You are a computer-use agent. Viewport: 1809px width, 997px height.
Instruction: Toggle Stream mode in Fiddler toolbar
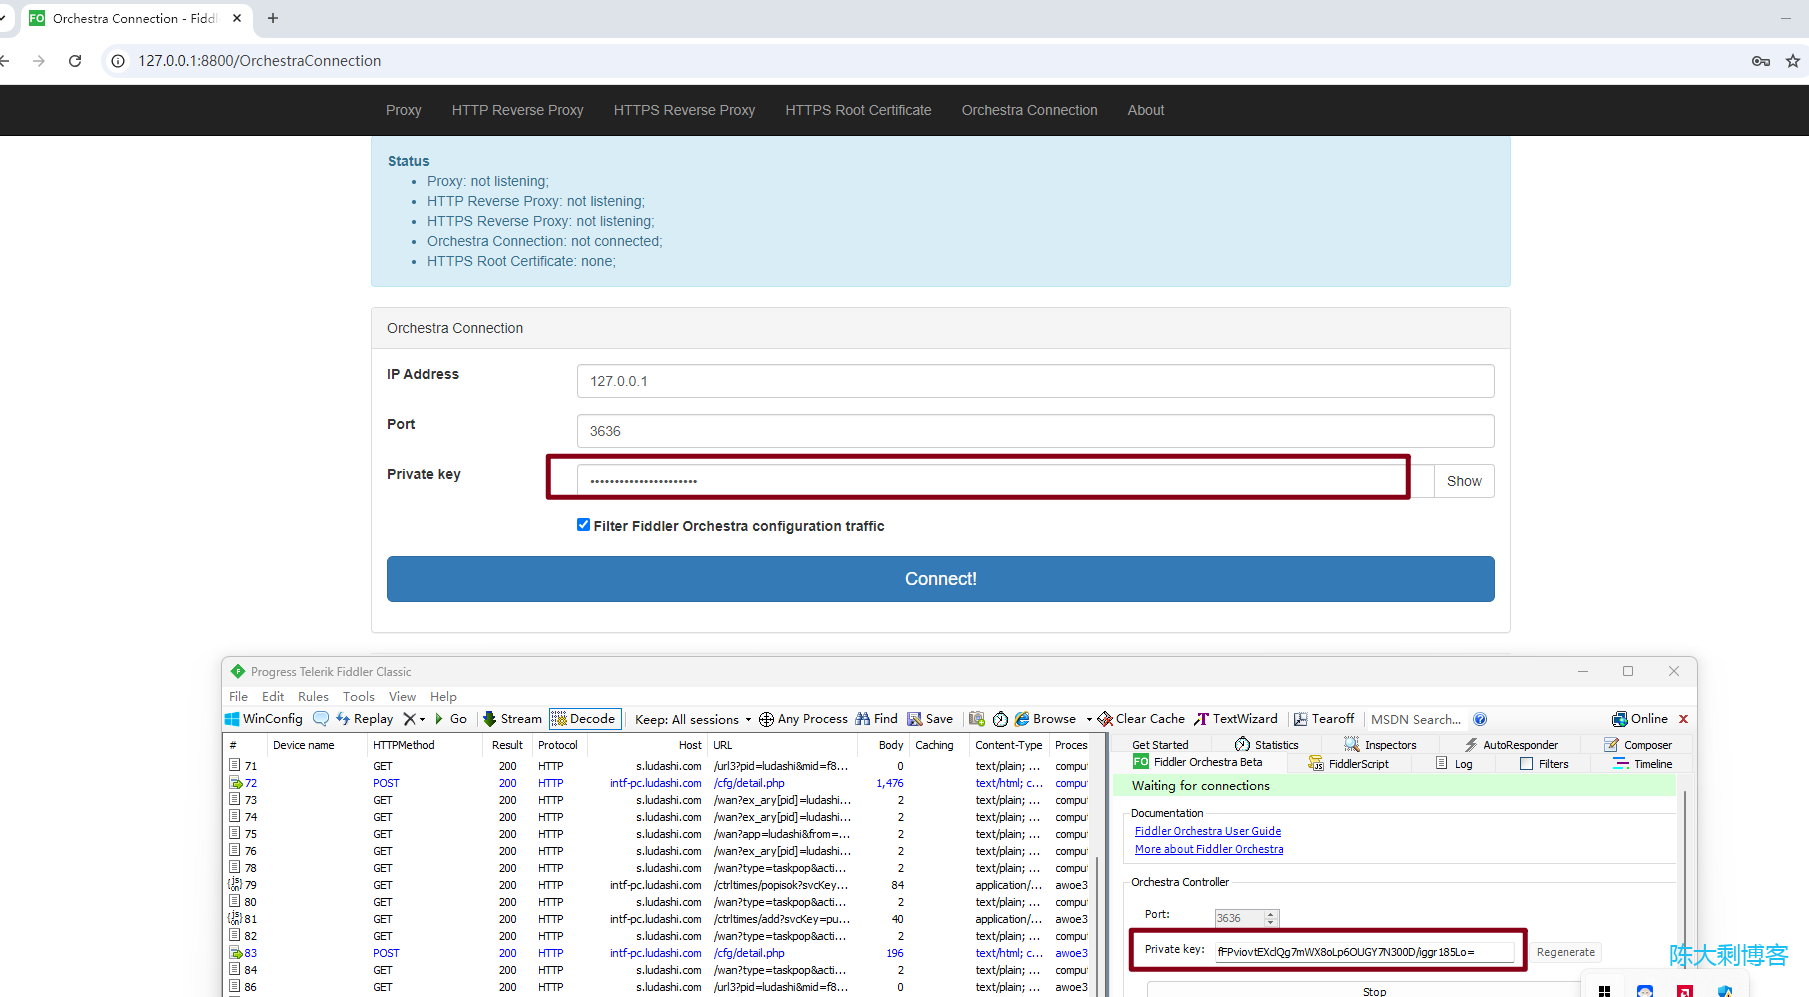(x=512, y=719)
